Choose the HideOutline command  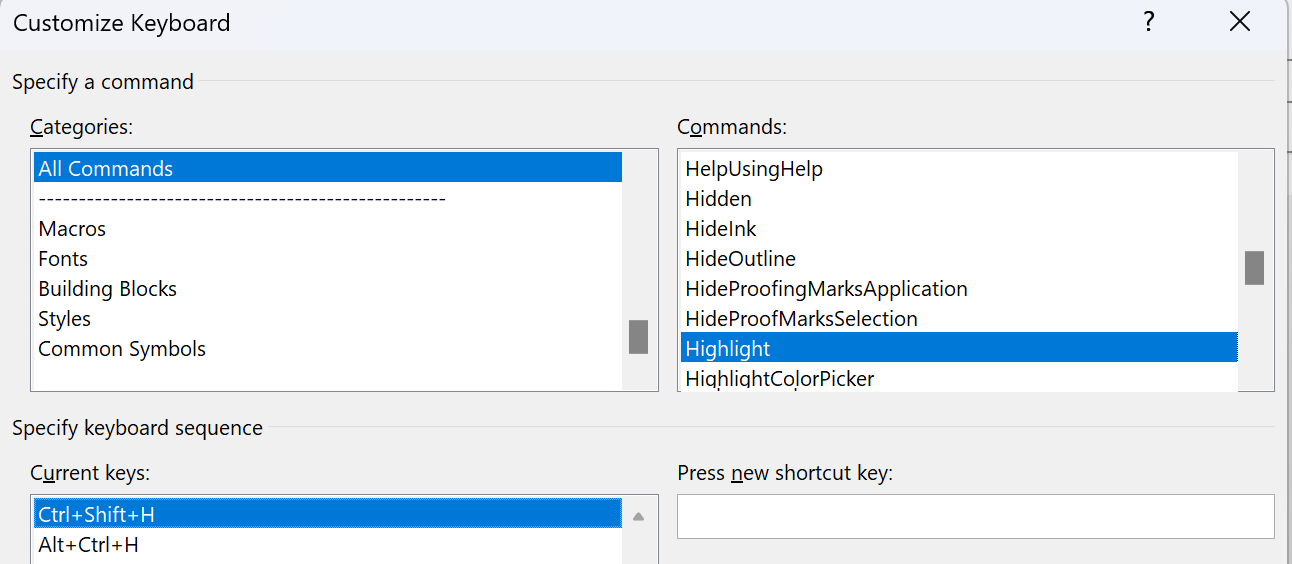740,259
